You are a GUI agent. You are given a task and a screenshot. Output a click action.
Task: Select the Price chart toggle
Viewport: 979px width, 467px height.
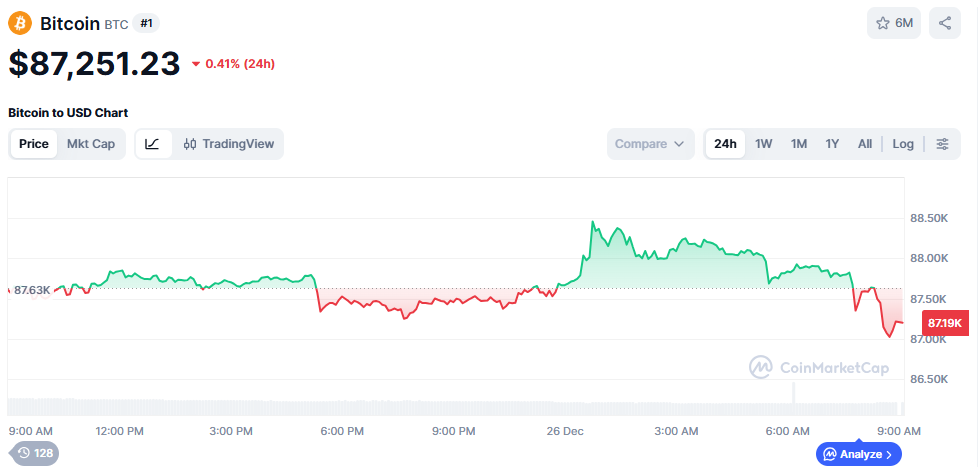click(x=34, y=144)
